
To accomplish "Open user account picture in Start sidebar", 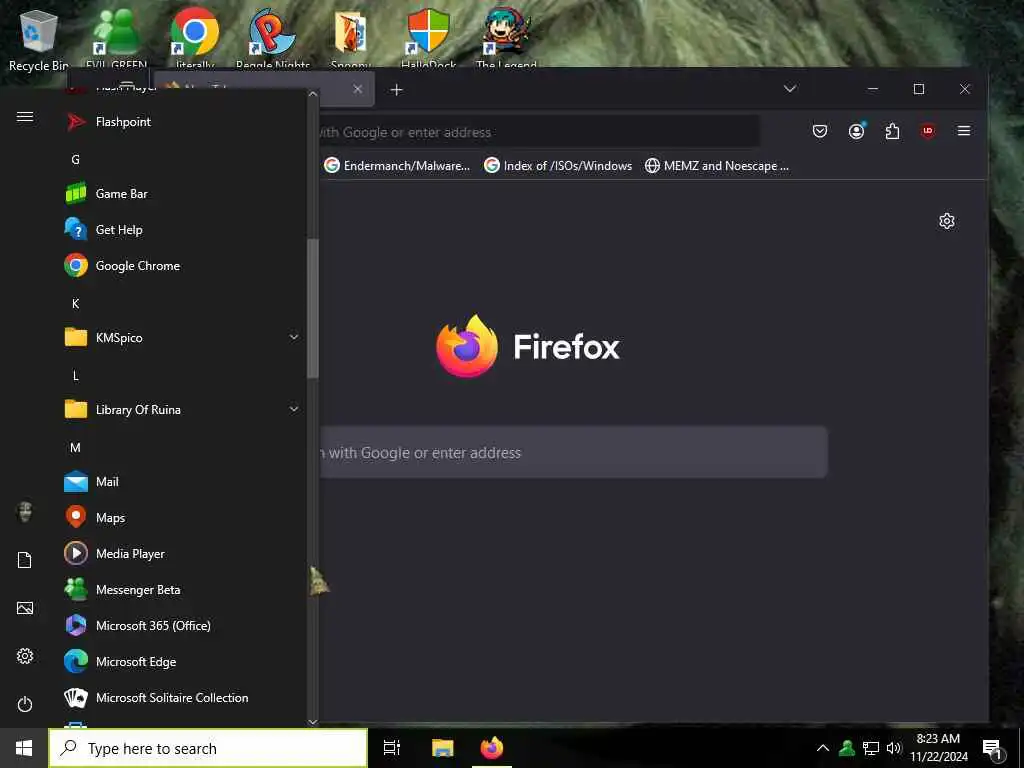I will coord(25,512).
